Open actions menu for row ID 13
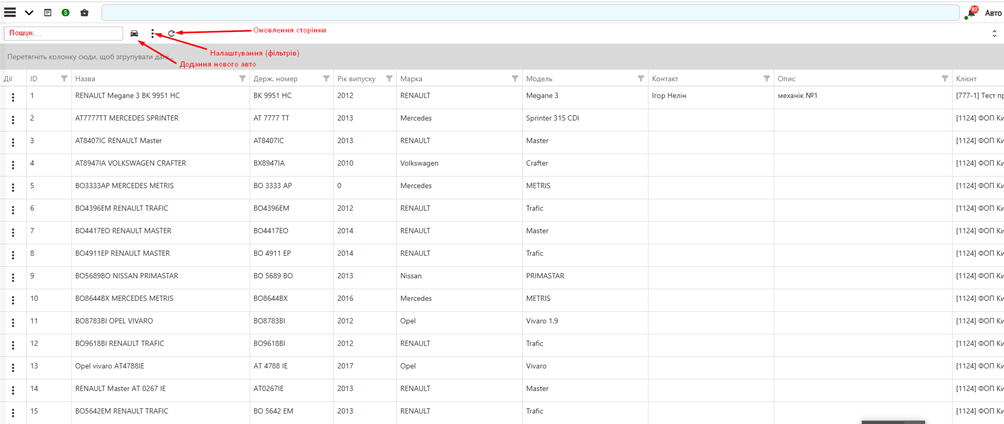 pyautogui.click(x=13, y=368)
